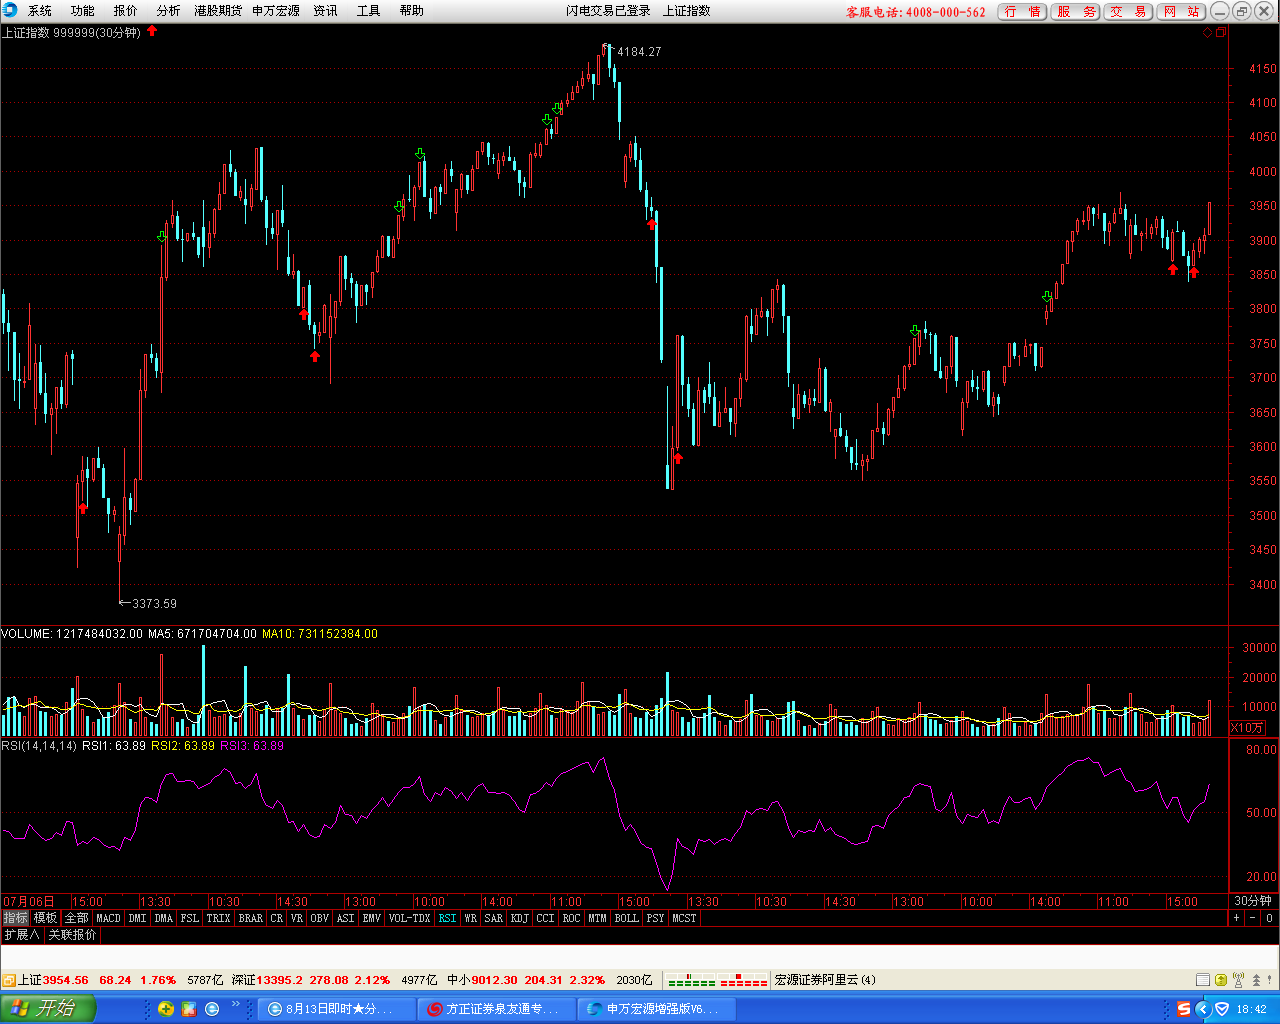Switch to the BOLL indicator
Image resolution: width=1280 pixels, height=1024 pixels.
(x=627, y=918)
